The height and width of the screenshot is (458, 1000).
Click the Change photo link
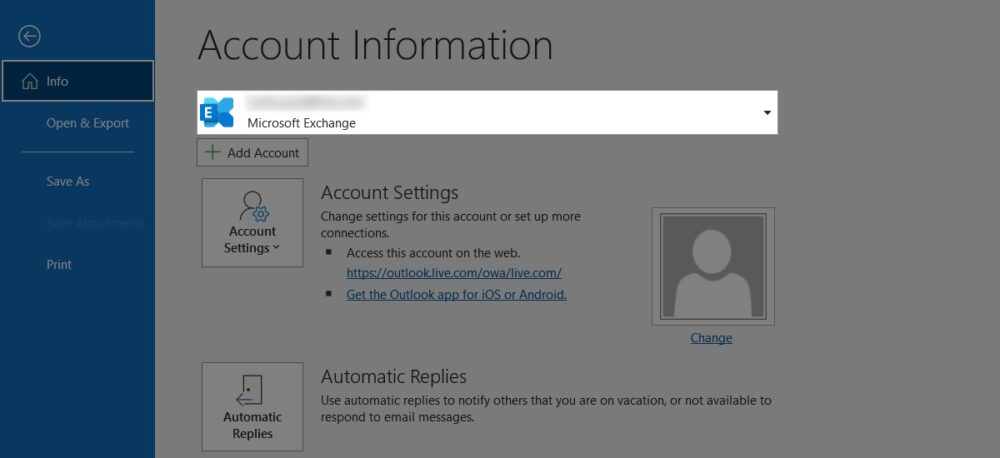click(711, 338)
